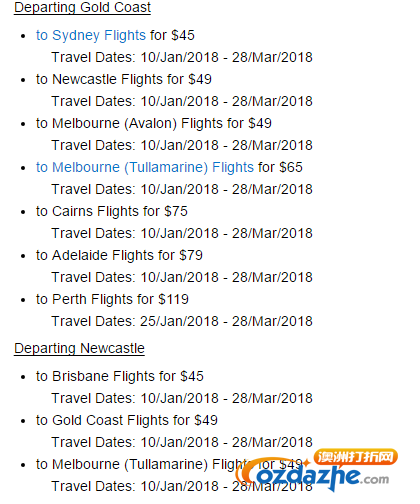
Task: Click the orange Chinese text badge in watermark
Action: click(356, 457)
